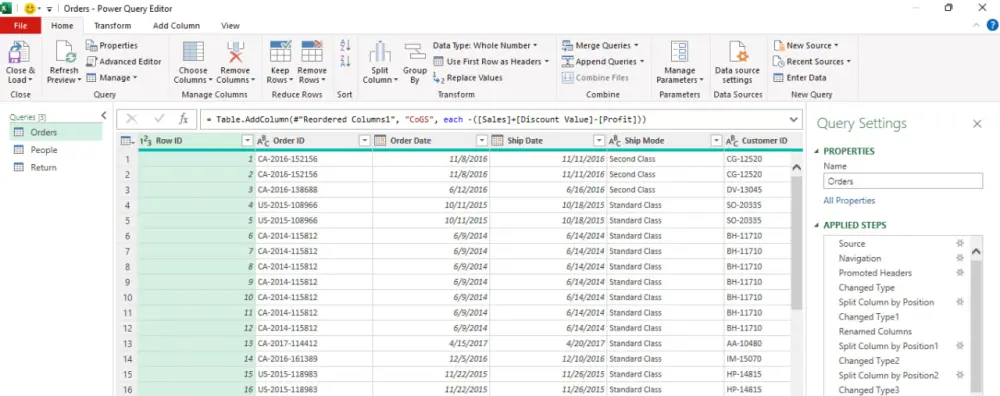Open the Ship Mode column filter dropdown

click(716, 141)
